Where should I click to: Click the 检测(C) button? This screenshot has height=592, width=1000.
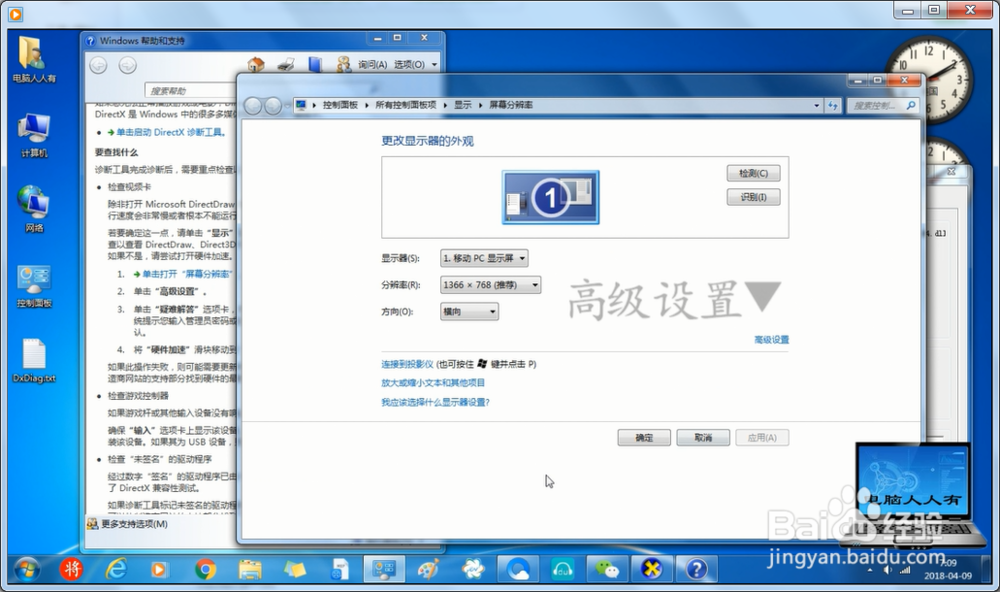click(x=753, y=173)
